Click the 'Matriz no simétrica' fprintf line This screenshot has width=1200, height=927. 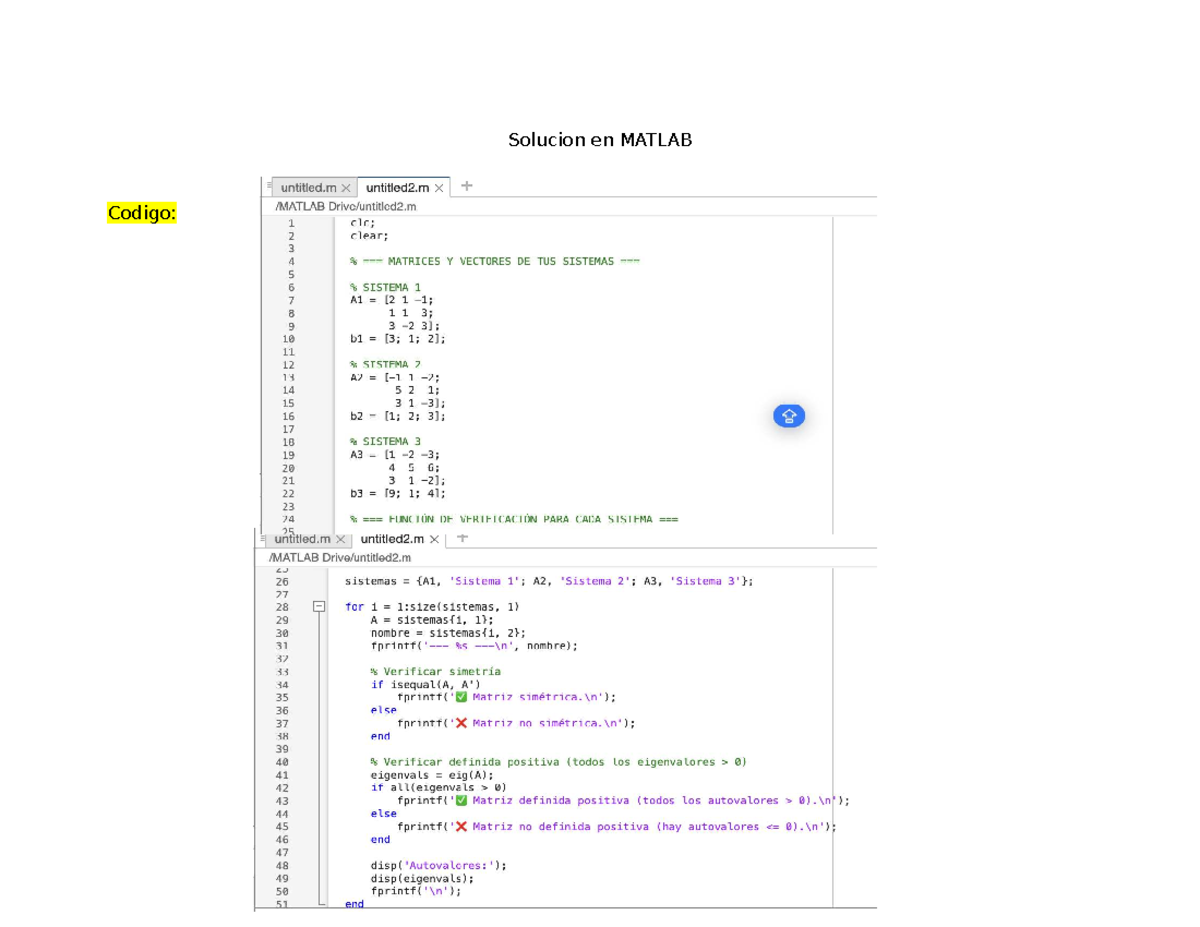click(516, 723)
